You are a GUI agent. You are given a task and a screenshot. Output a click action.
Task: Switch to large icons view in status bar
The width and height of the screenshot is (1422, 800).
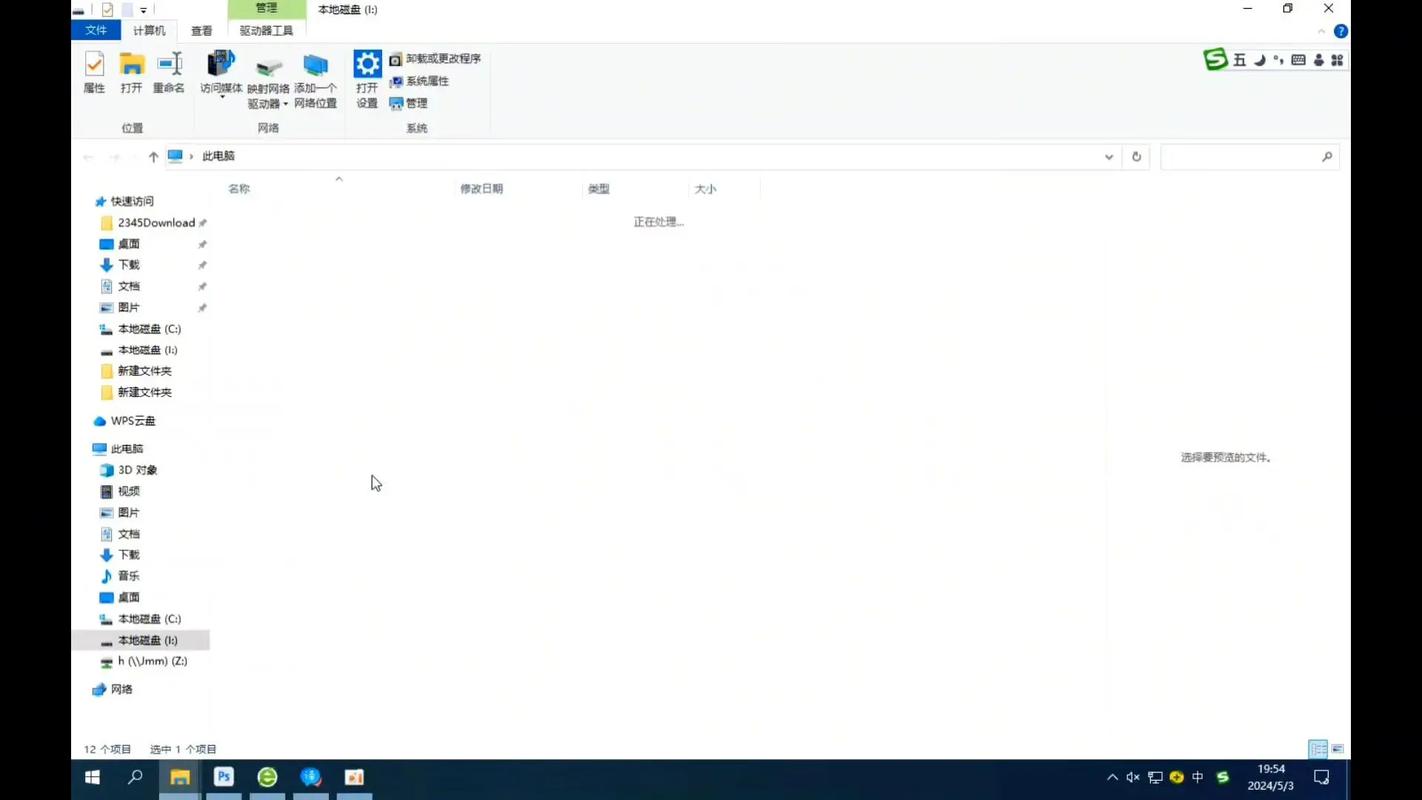click(x=1337, y=749)
